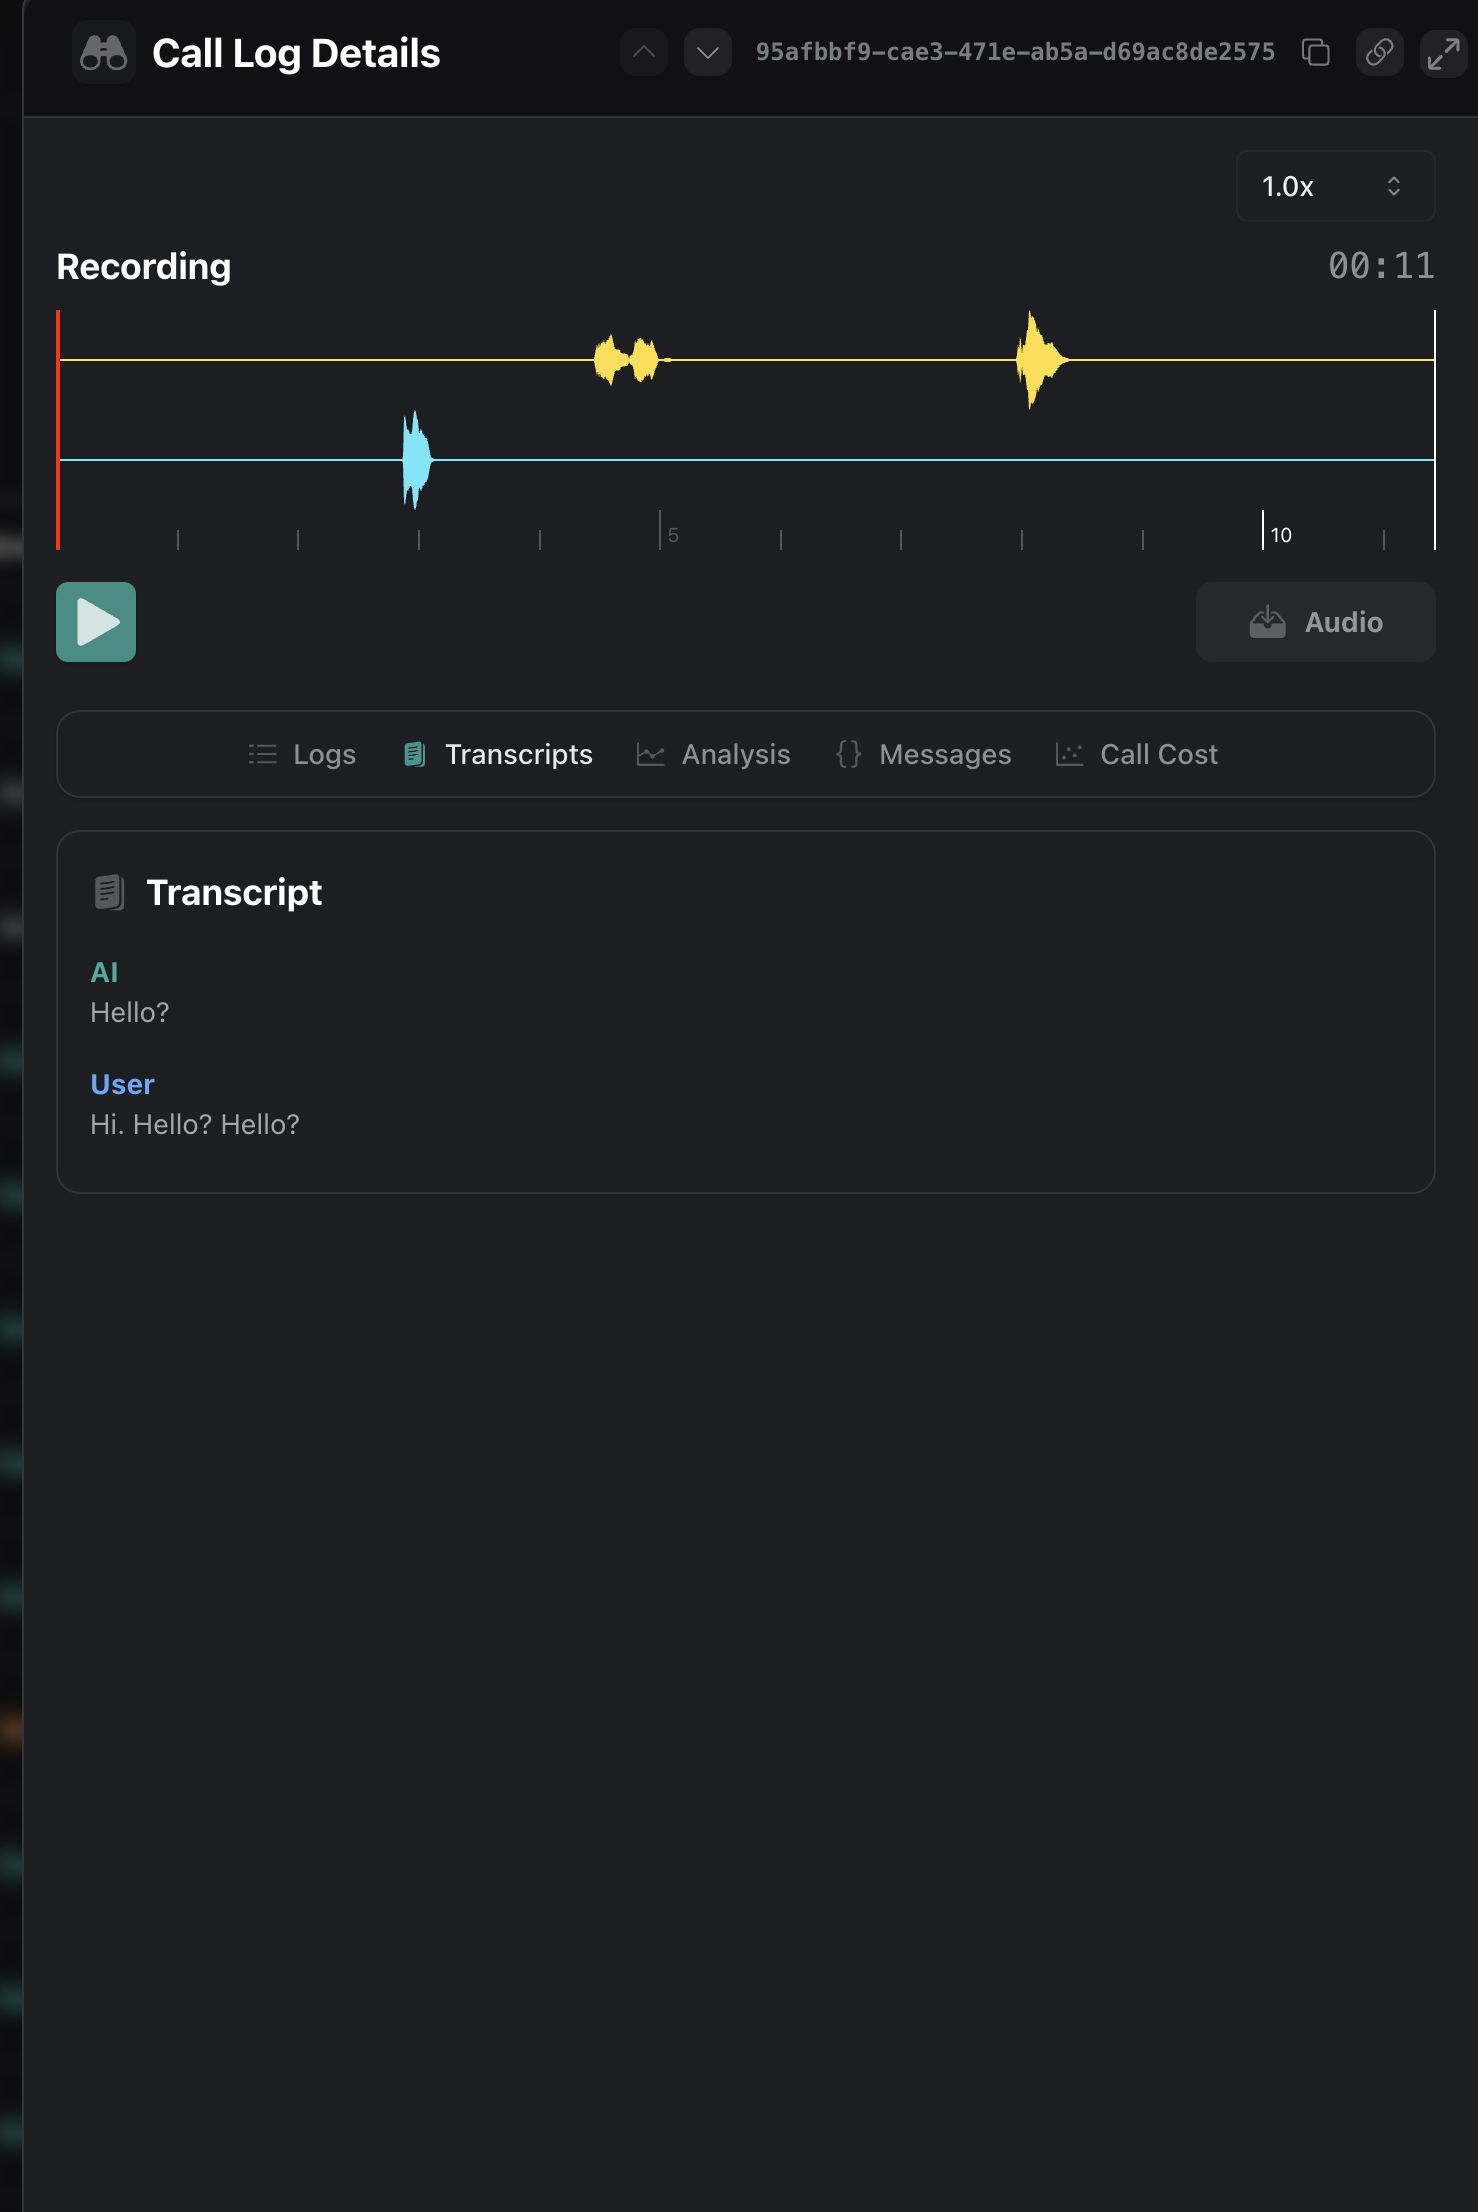
Task: Click the blue AI waveform burst
Action: (x=416, y=460)
